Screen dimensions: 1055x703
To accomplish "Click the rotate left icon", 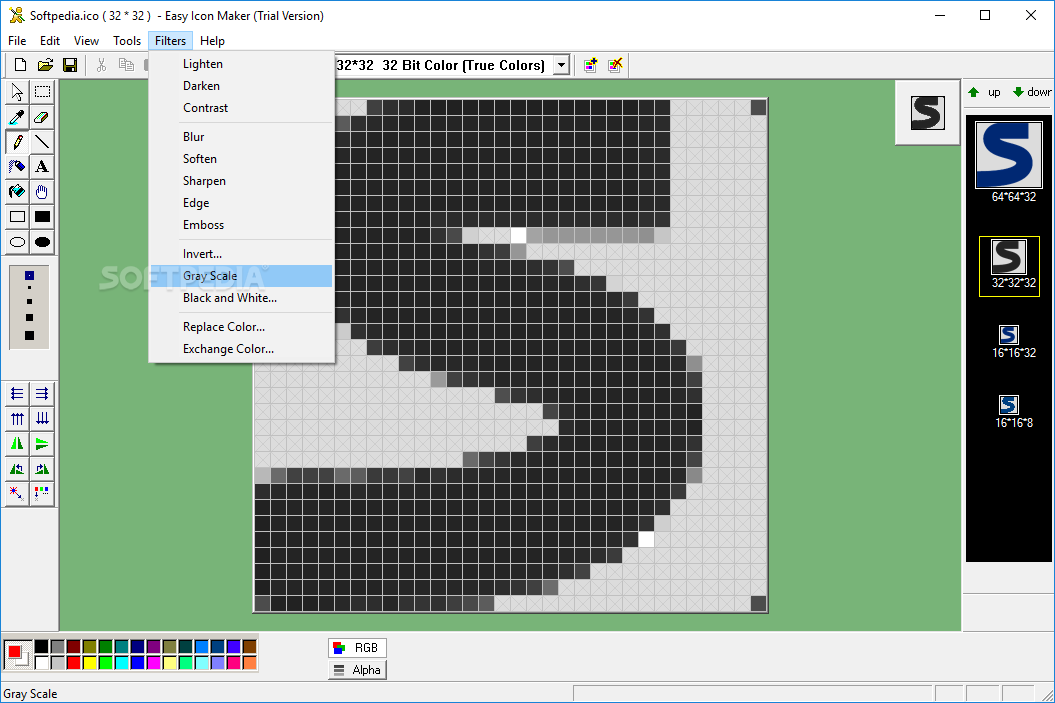I will [x=17, y=469].
